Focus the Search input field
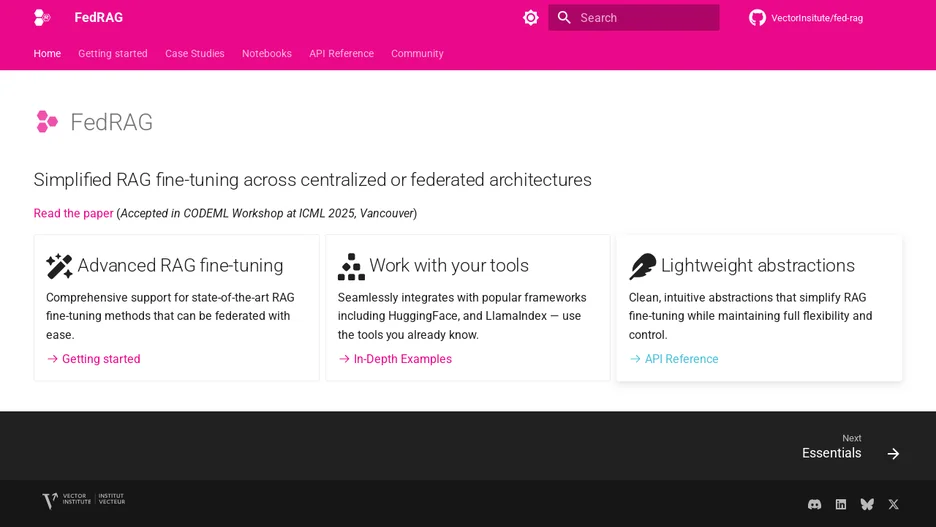Image resolution: width=936 pixels, height=527 pixels. 633,18
